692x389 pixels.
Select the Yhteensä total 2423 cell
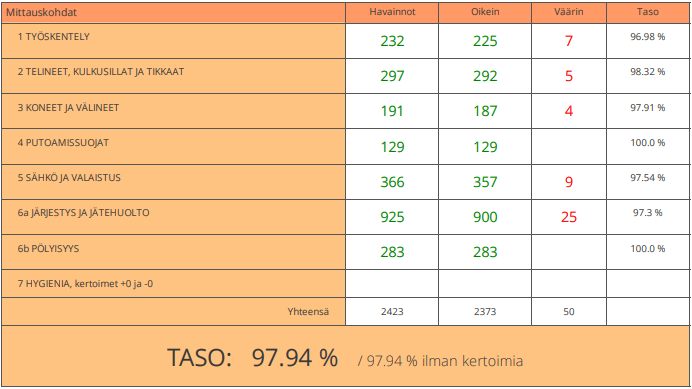click(x=392, y=312)
